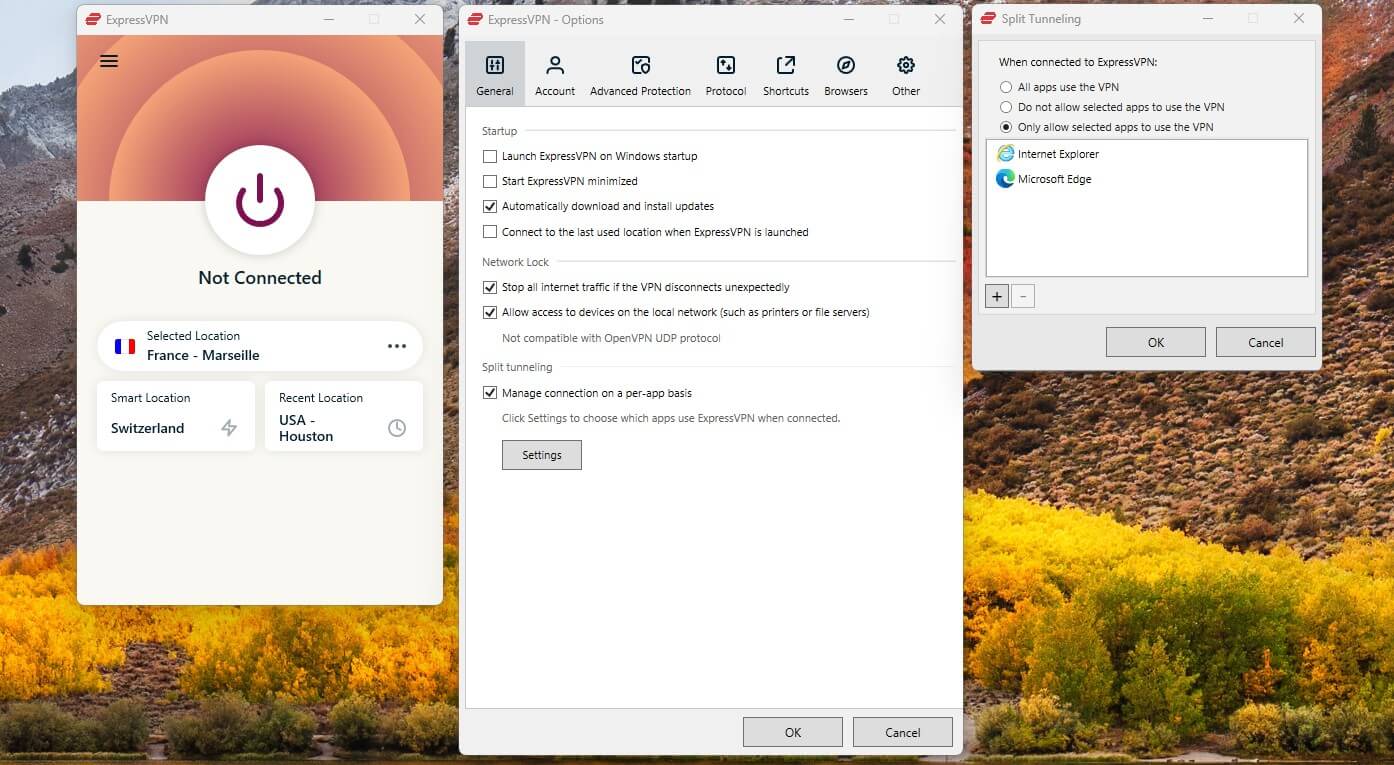The width and height of the screenshot is (1394, 765).
Task: Click the Microsoft Edge icon in the app list
Action: tap(1005, 179)
